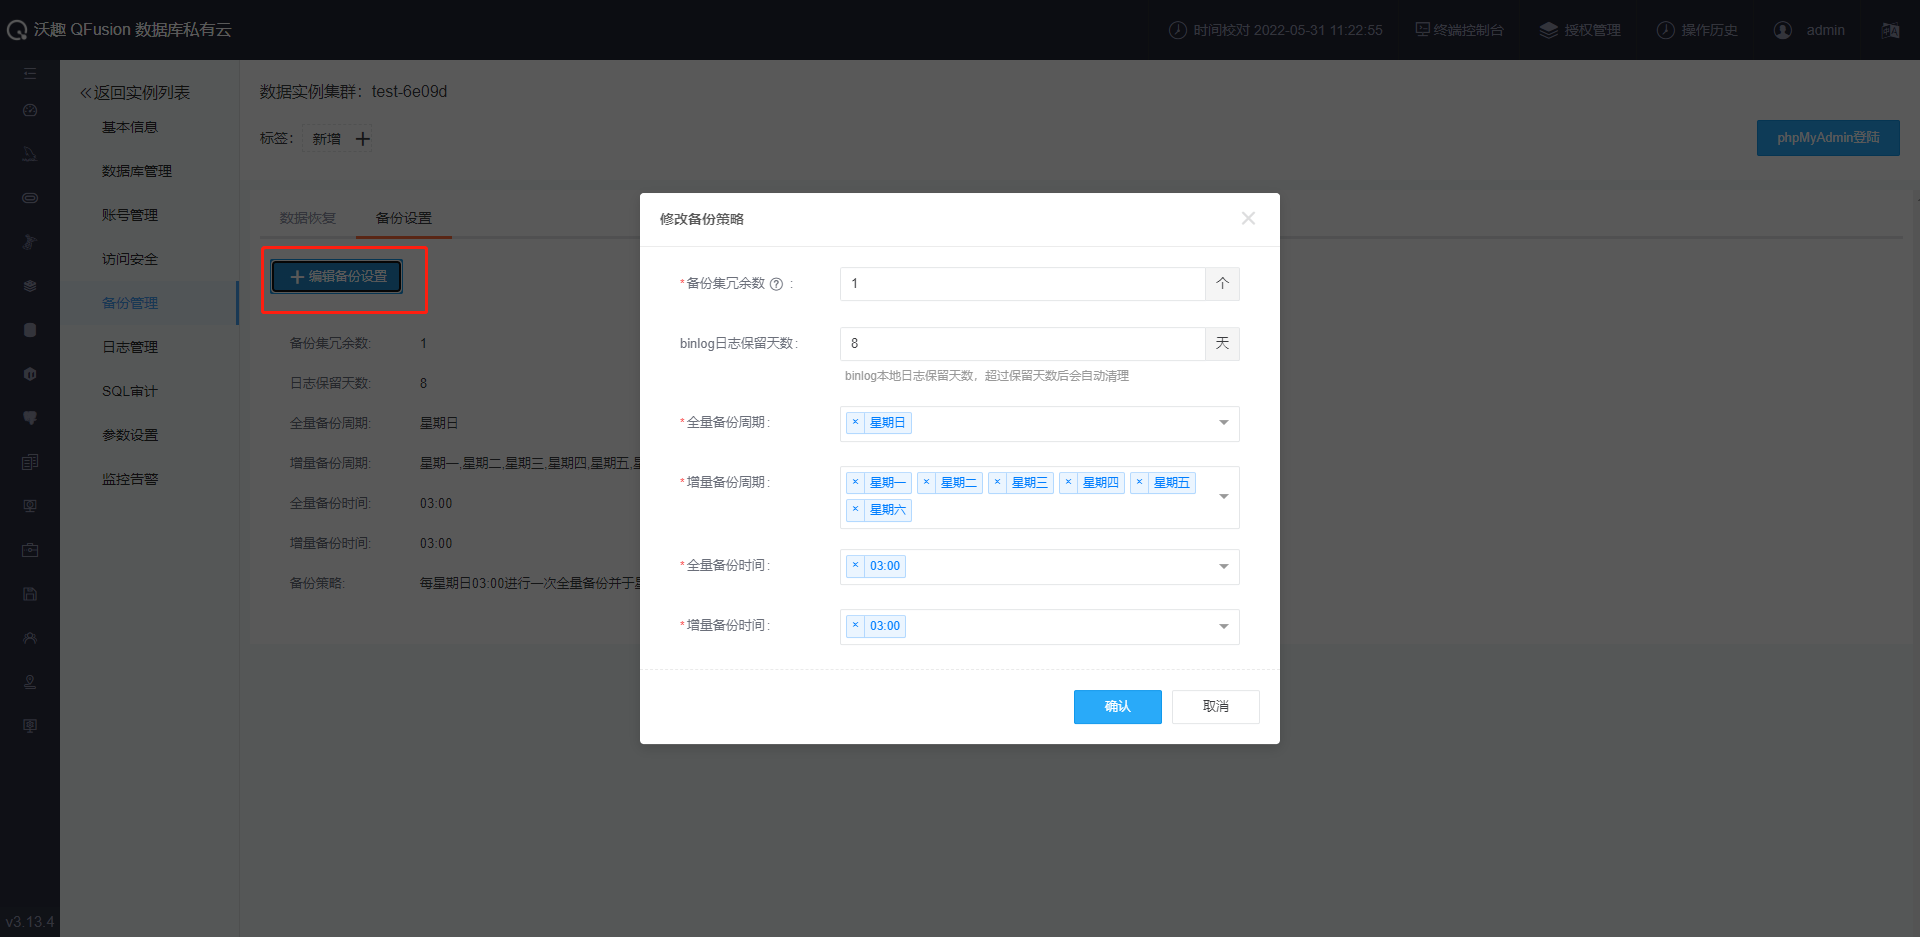Click the 编辑备份设置 button
The width and height of the screenshot is (1920, 937).
click(x=337, y=277)
